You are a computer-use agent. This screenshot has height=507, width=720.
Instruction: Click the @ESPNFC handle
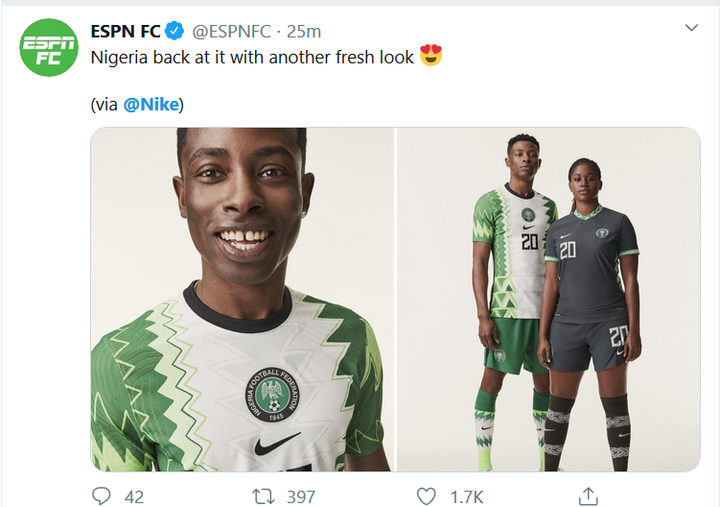pyautogui.click(x=227, y=31)
